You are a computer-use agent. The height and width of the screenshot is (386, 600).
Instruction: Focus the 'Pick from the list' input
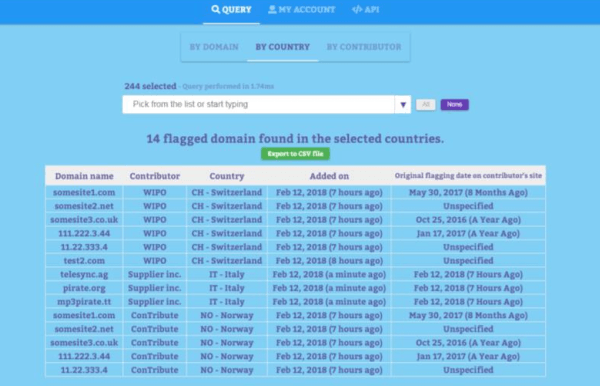259,104
